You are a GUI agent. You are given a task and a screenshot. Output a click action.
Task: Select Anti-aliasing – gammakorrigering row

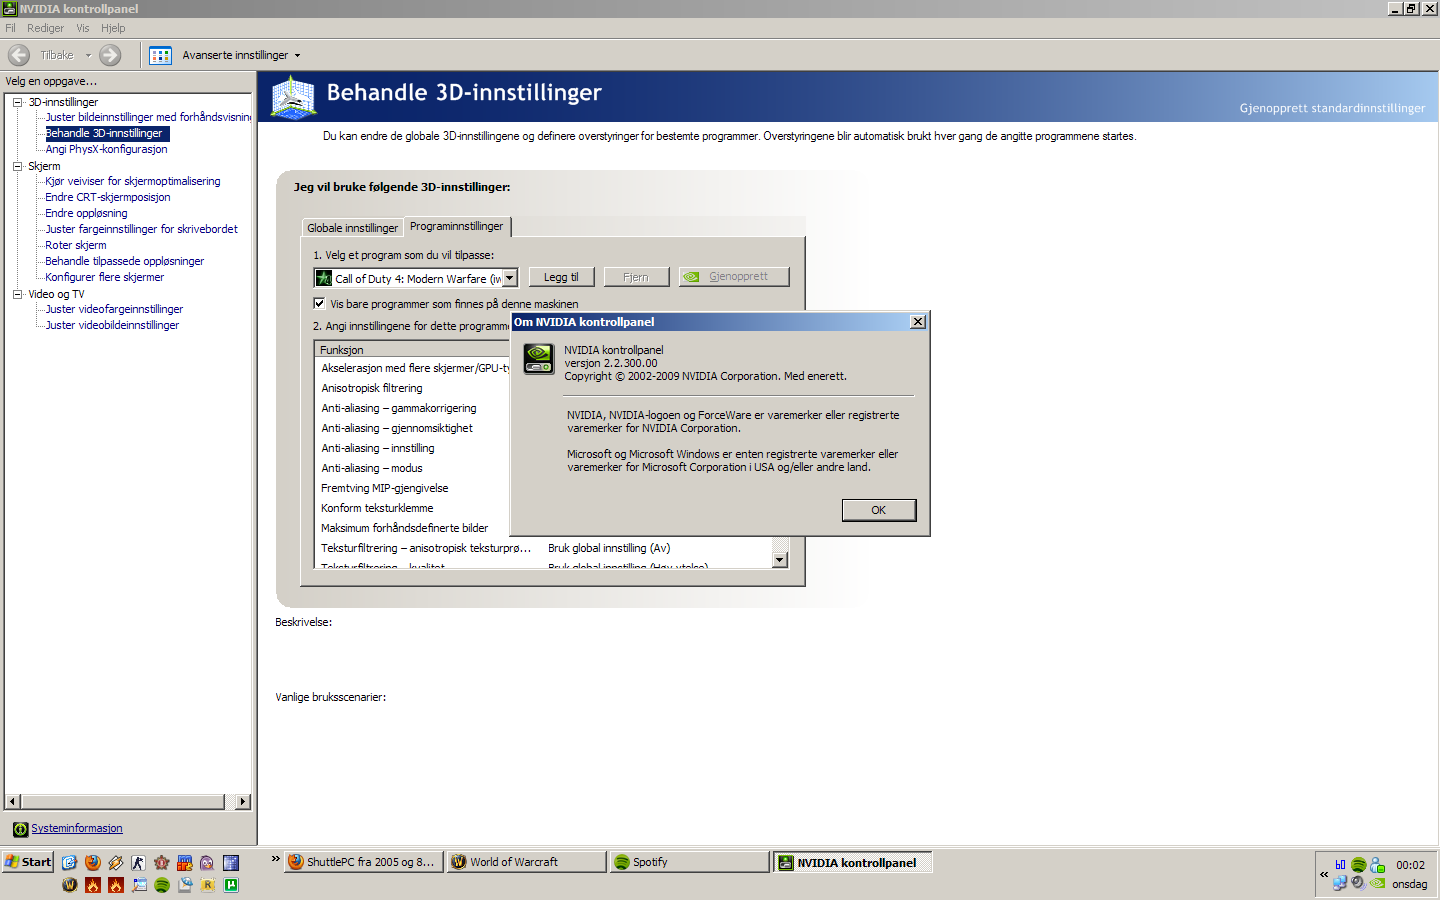(414, 408)
